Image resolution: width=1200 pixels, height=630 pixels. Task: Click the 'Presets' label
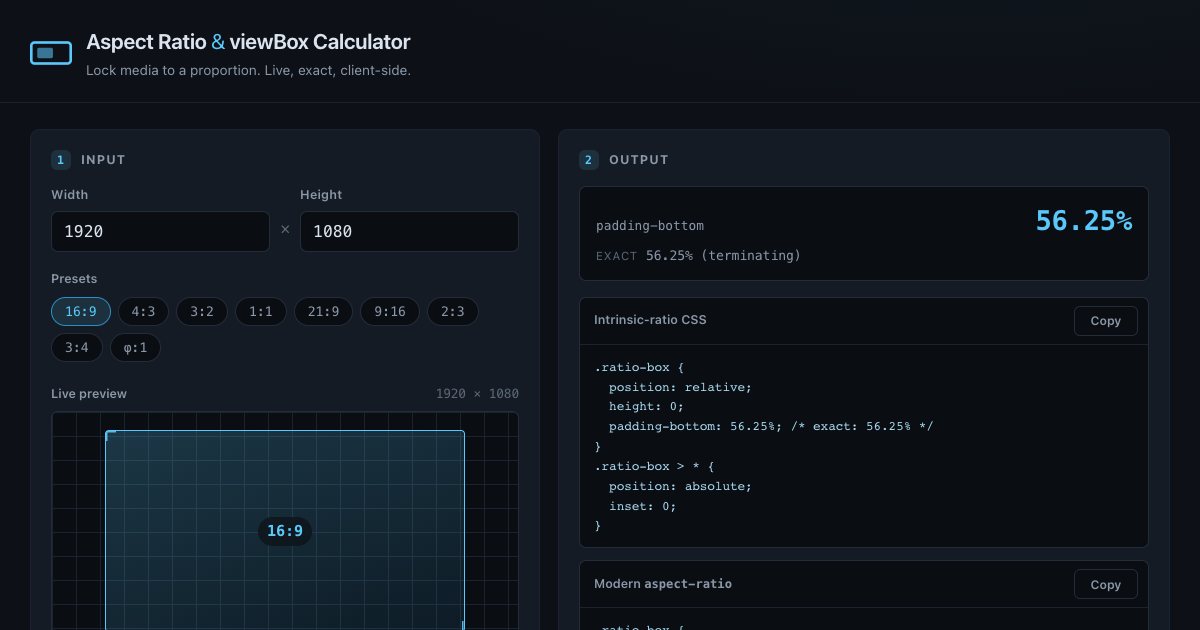coord(74,279)
